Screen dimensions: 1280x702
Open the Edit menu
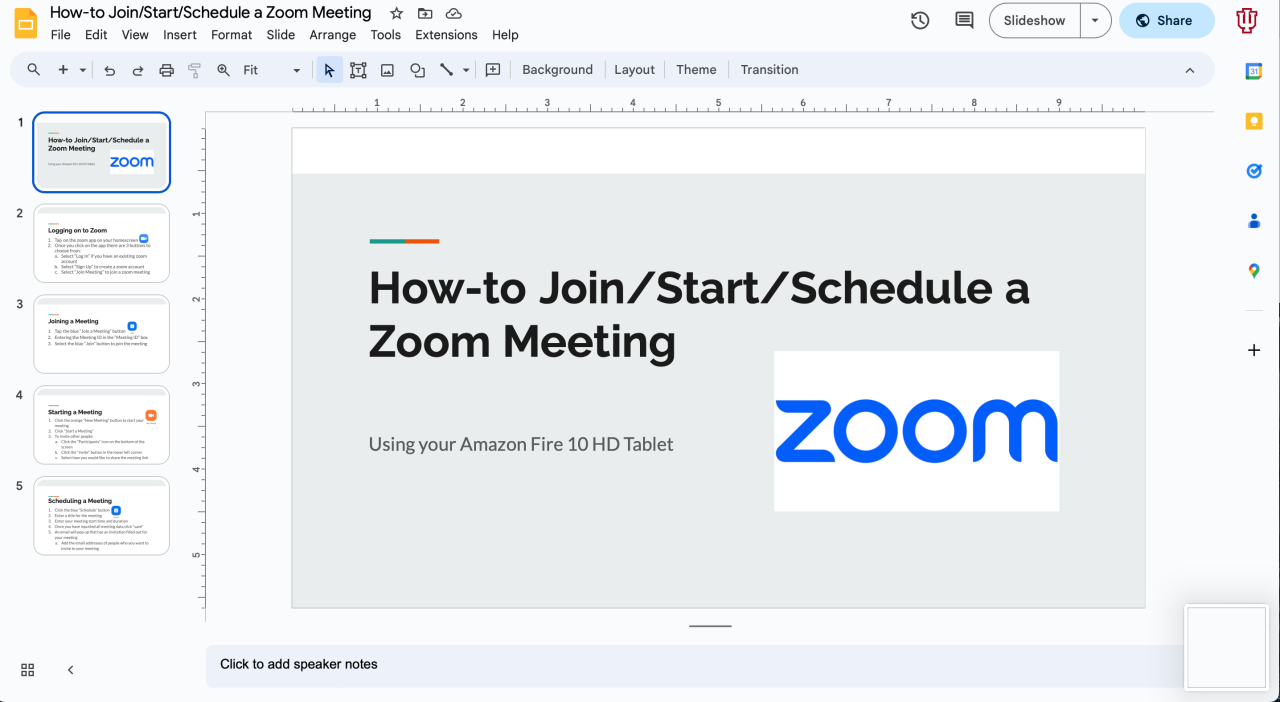[x=96, y=35]
